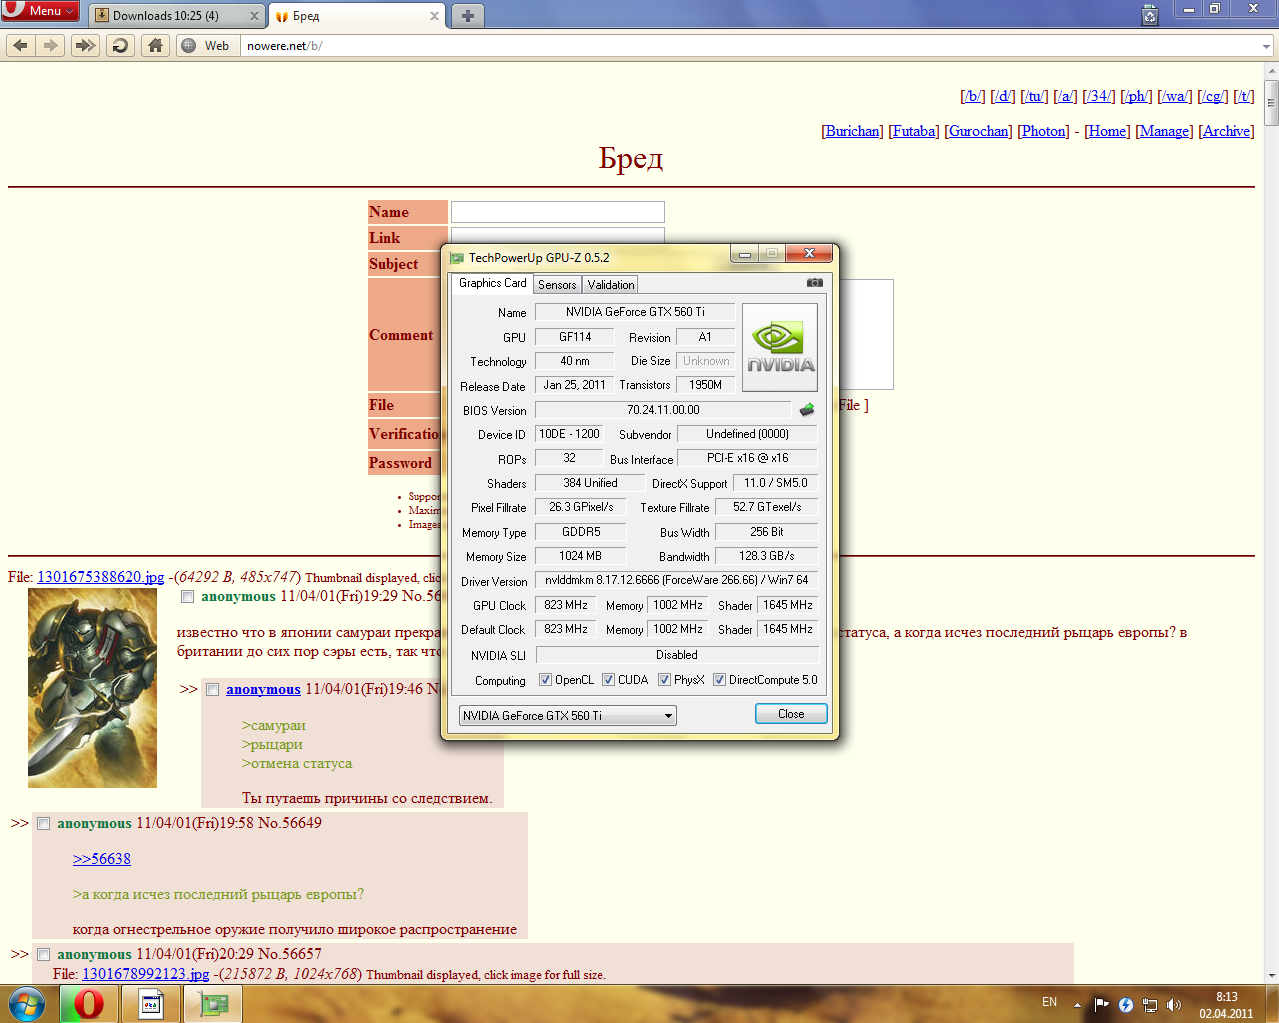Toggle the PhysX checkbox
The height and width of the screenshot is (1023, 1279).
(664, 680)
